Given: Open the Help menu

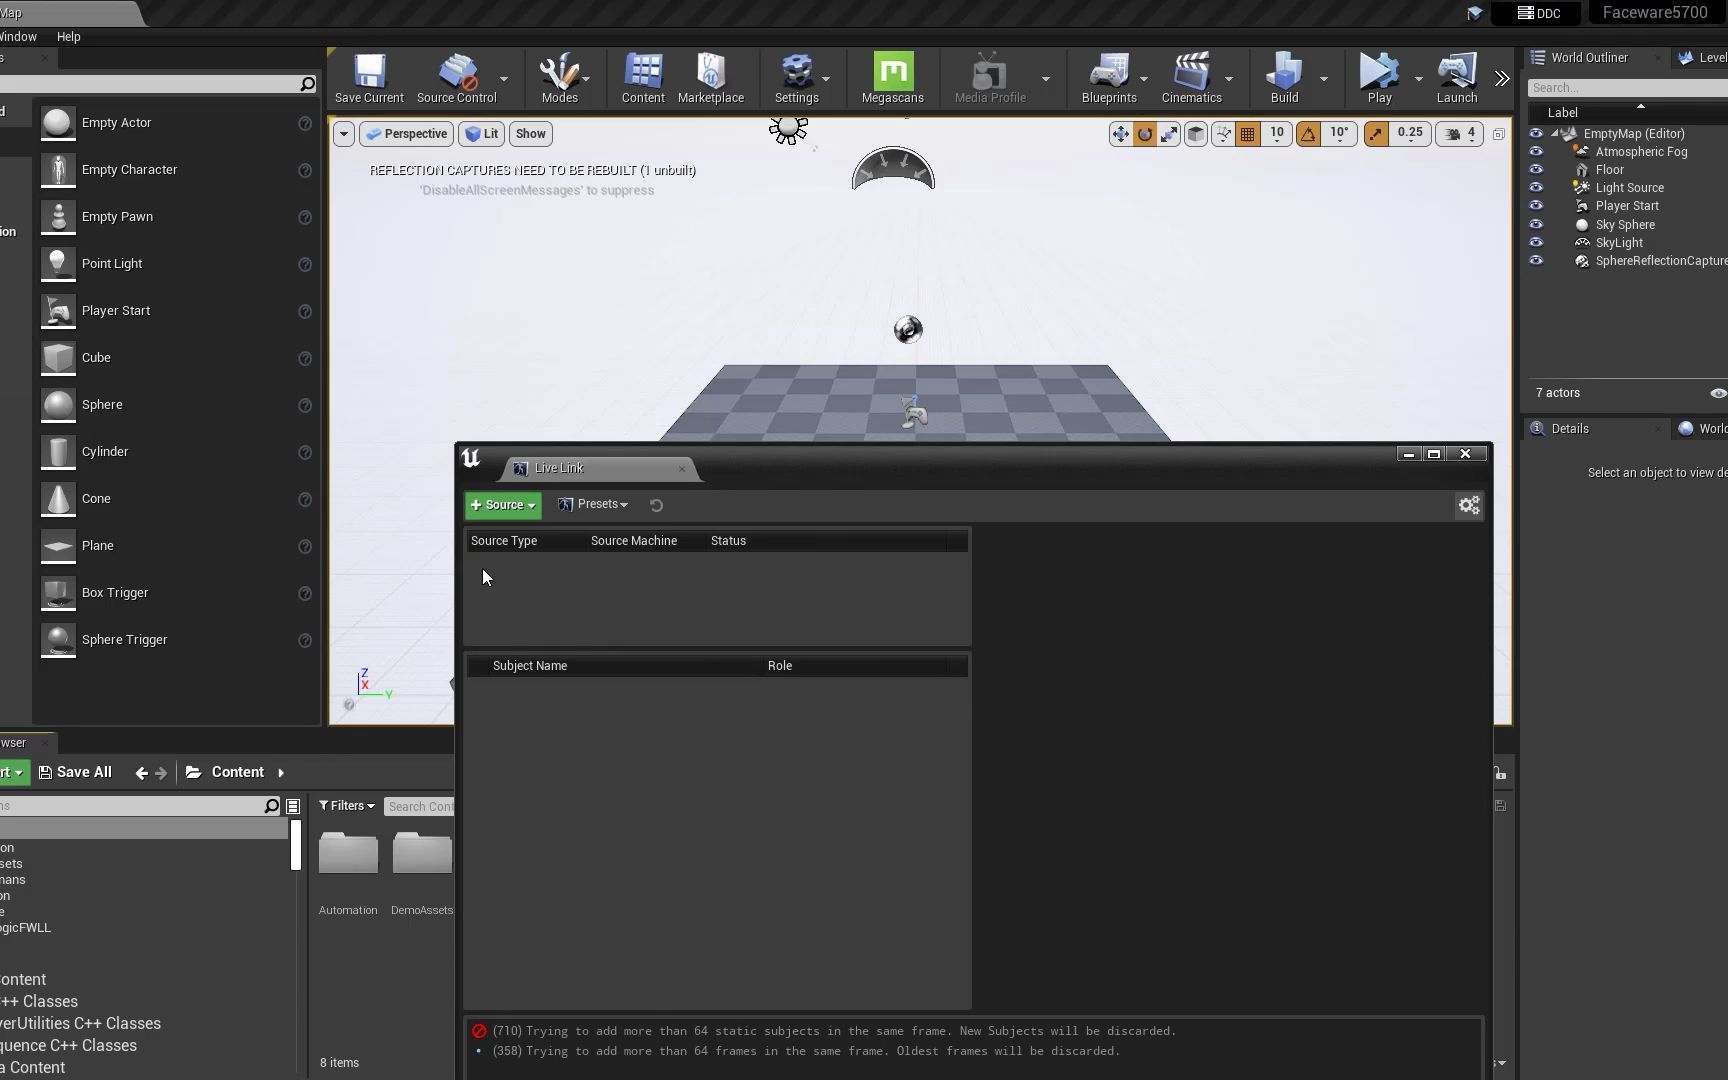Looking at the screenshot, I should point(68,37).
